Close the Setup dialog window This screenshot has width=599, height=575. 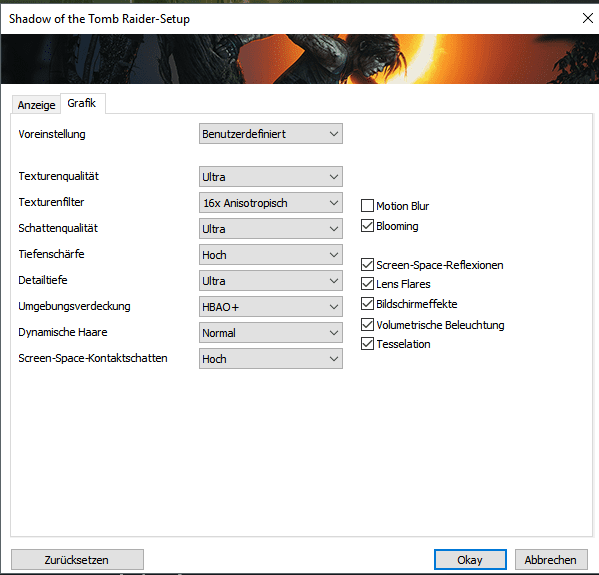[x=588, y=18]
